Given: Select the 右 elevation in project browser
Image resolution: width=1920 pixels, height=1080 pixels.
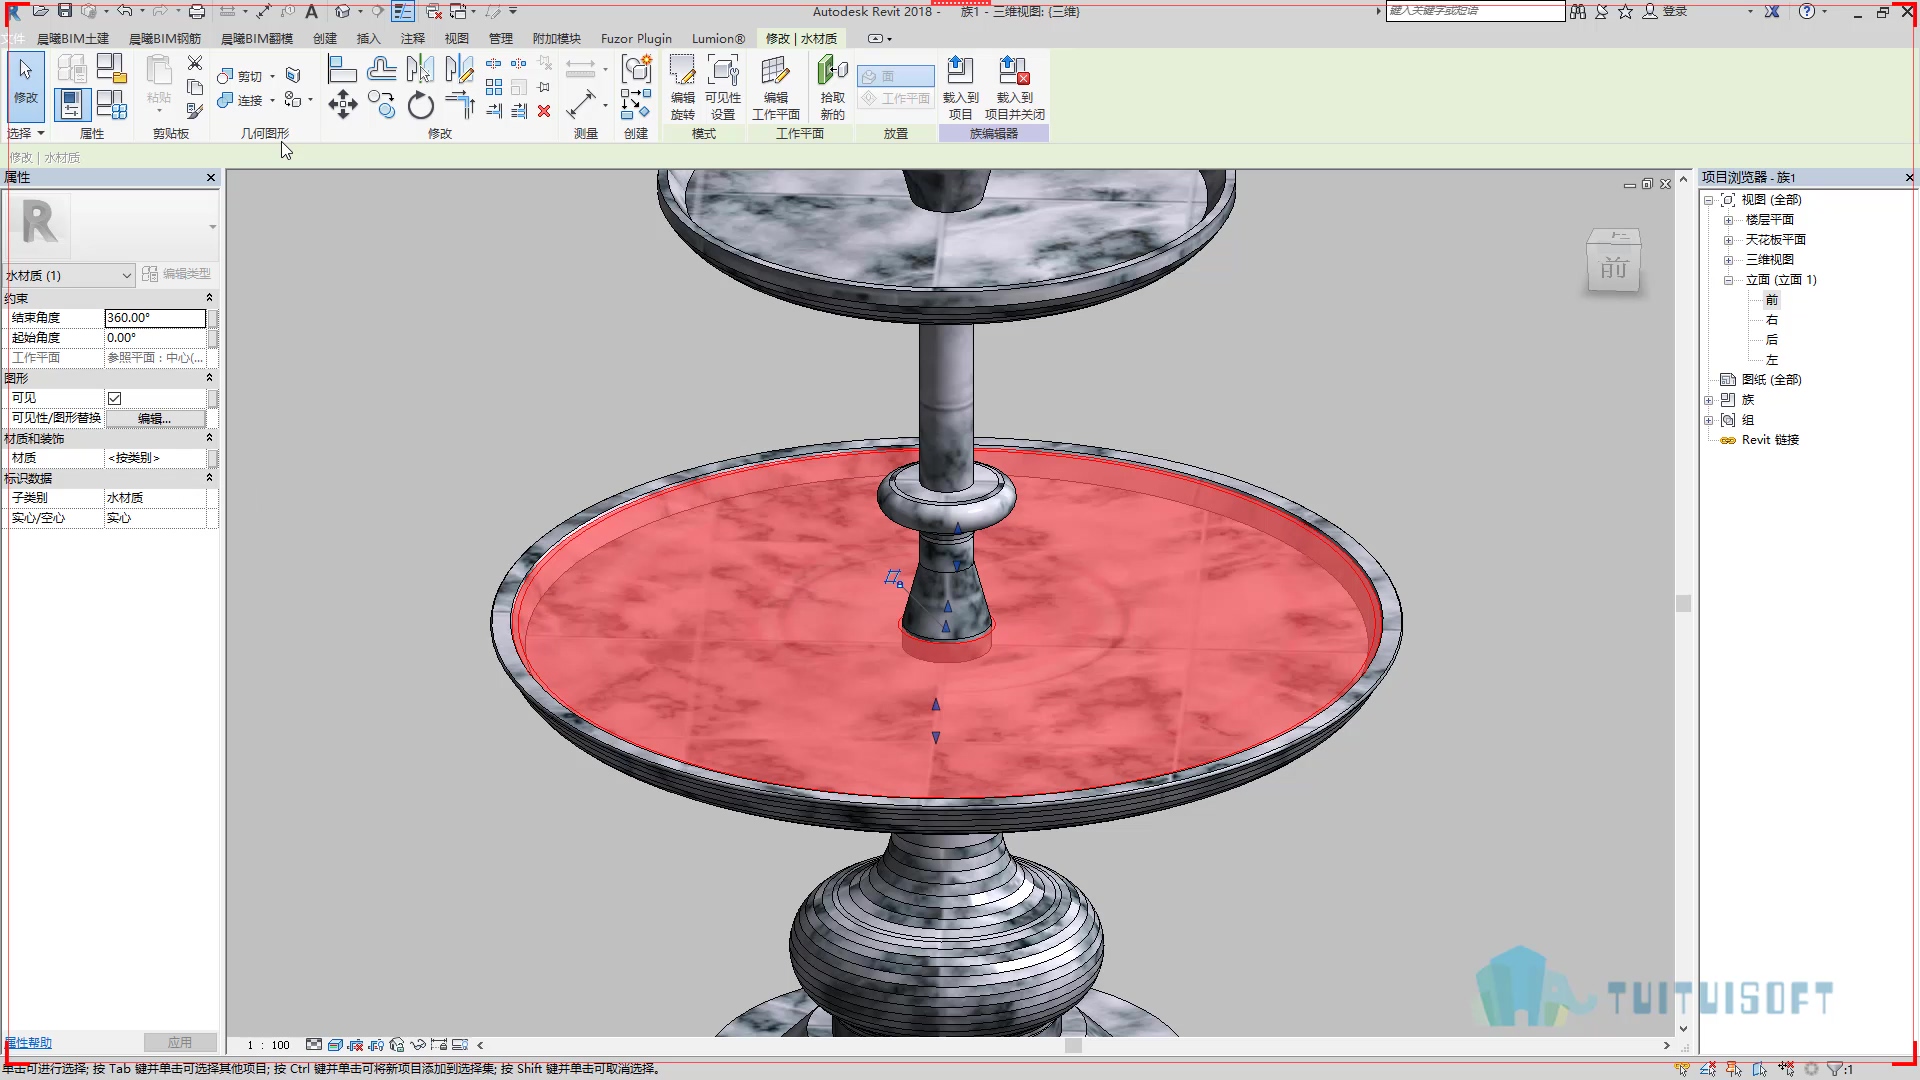Looking at the screenshot, I should pyautogui.click(x=1772, y=320).
